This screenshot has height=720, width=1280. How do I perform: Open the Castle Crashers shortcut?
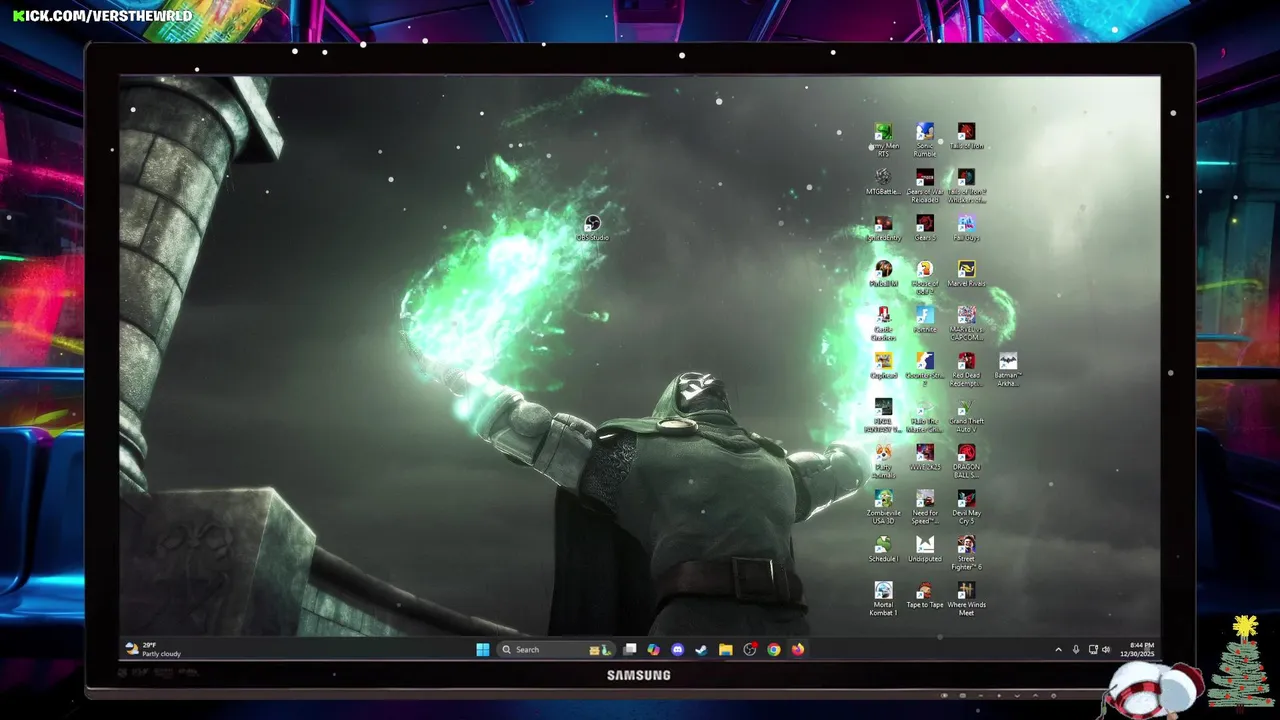883,323
